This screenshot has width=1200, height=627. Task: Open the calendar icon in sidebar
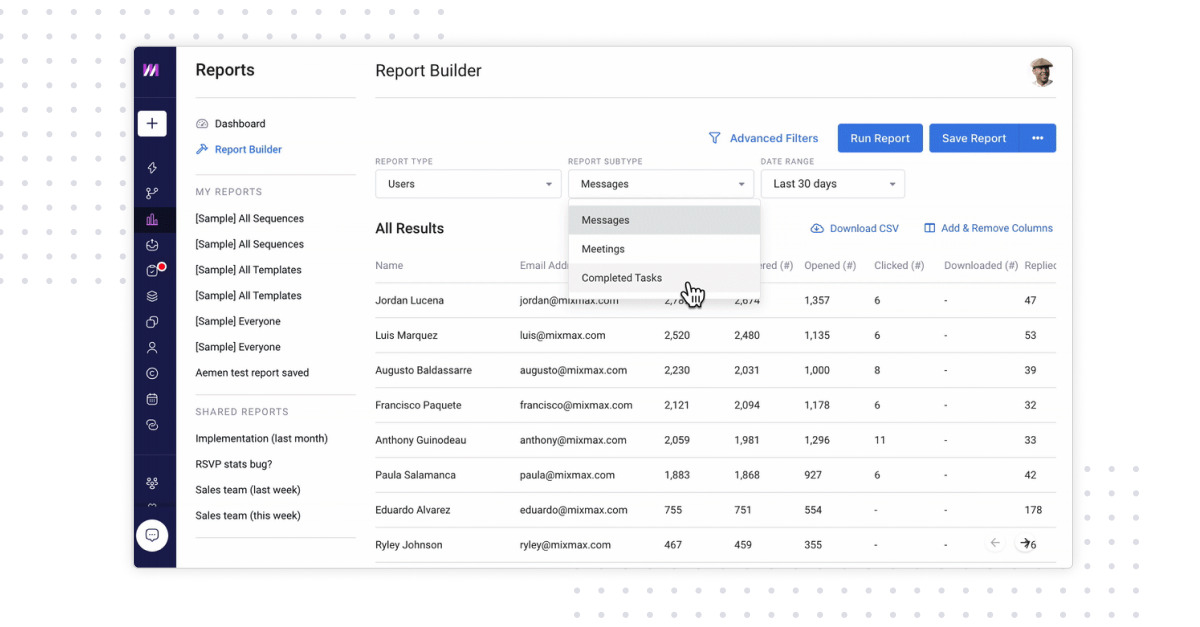(x=152, y=399)
